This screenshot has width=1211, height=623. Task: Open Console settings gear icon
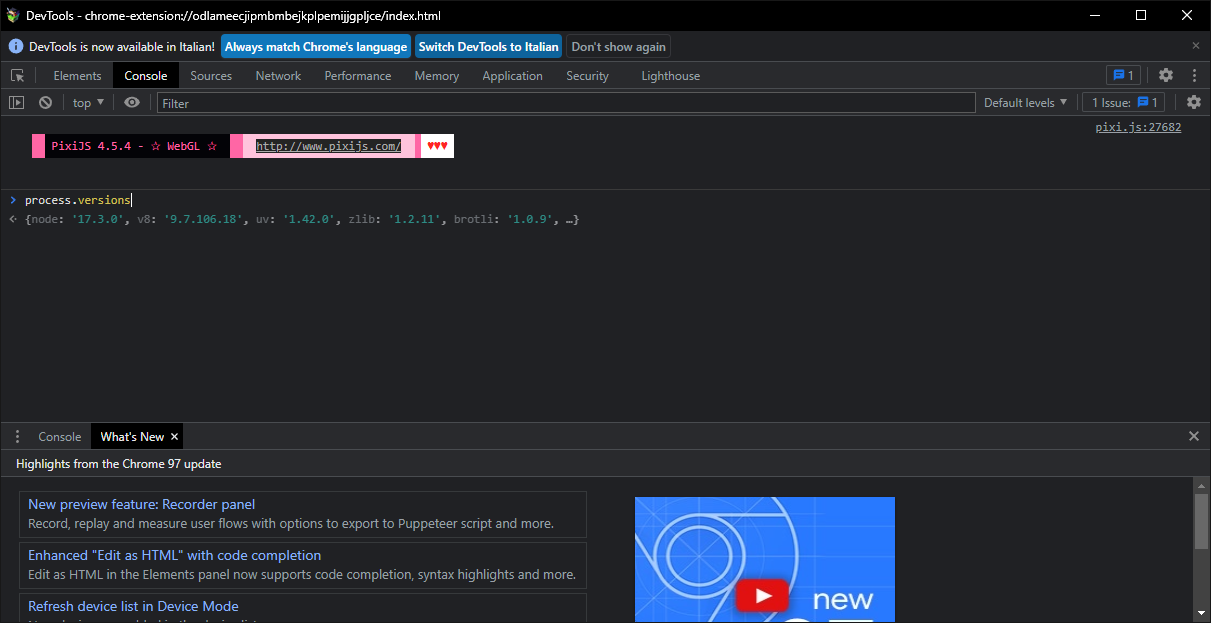point(1194,102)
